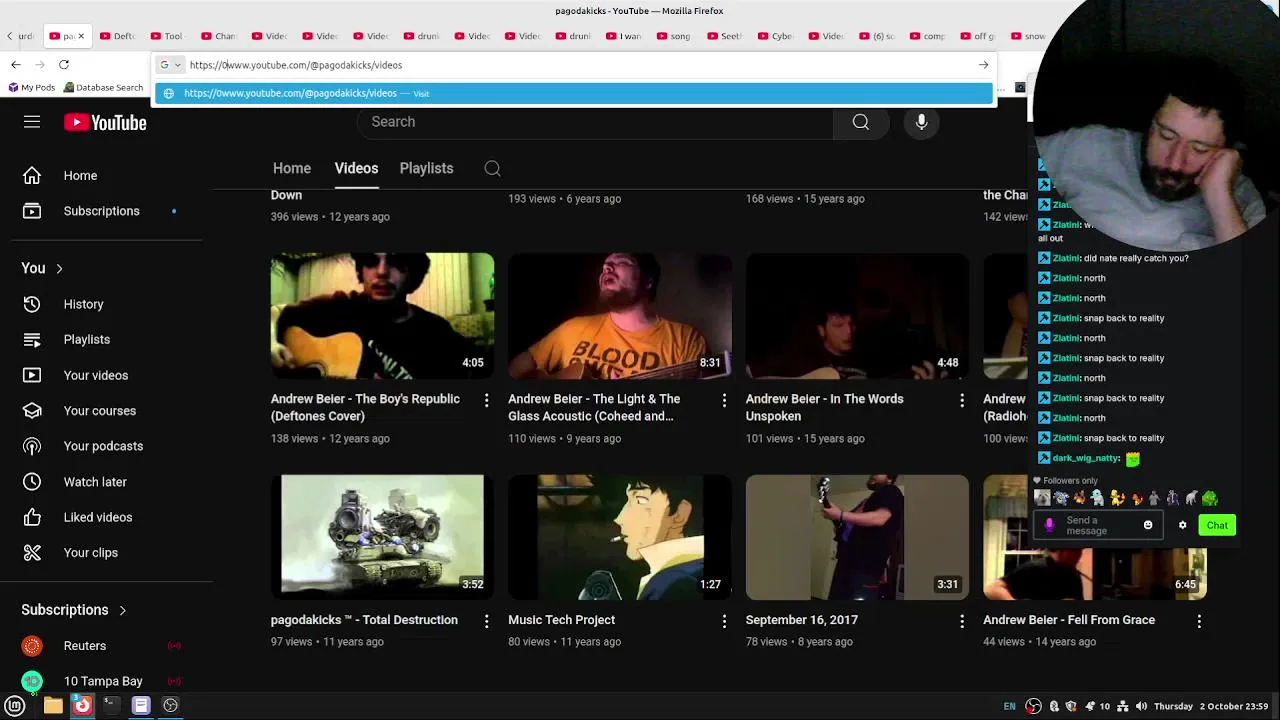The width and height of the screenshot is (1280, 720).
Task: Open the file manager from taskbar
Action: click(53, 705)
